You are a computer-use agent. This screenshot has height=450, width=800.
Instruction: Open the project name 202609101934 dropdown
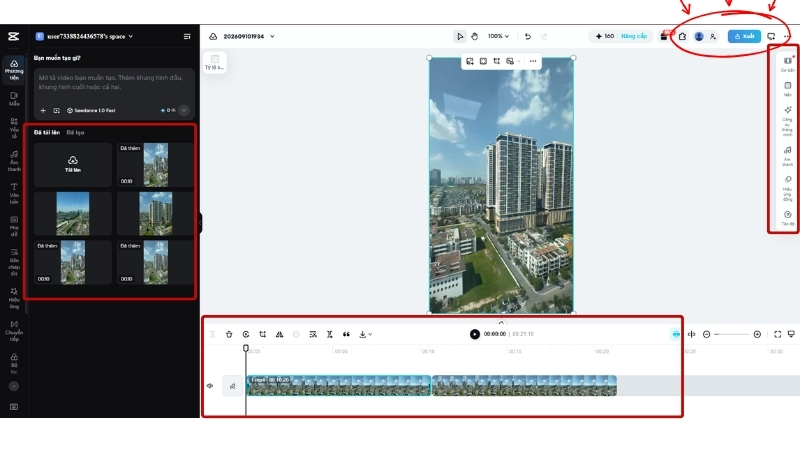248,36
